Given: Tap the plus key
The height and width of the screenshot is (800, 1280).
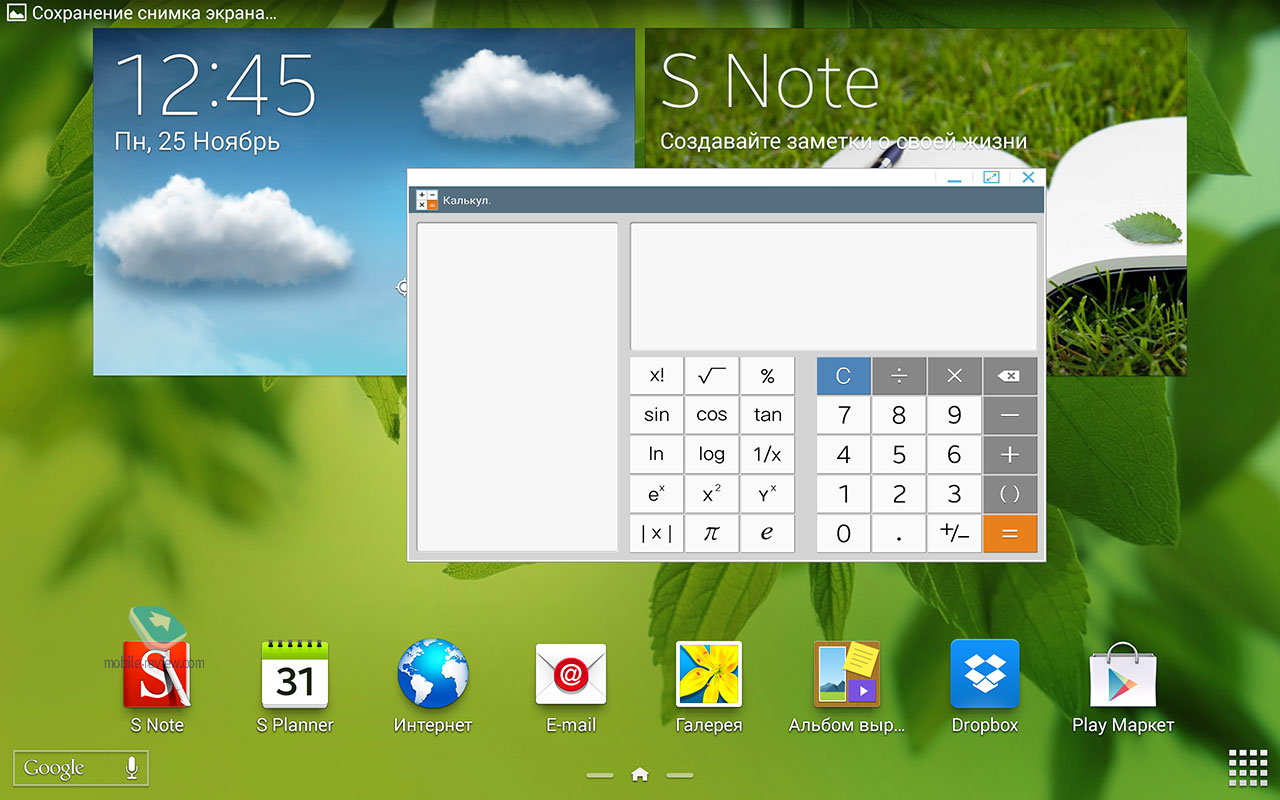Looking at the screenshot, I should pyautogui.click(x=1010, y=454).
